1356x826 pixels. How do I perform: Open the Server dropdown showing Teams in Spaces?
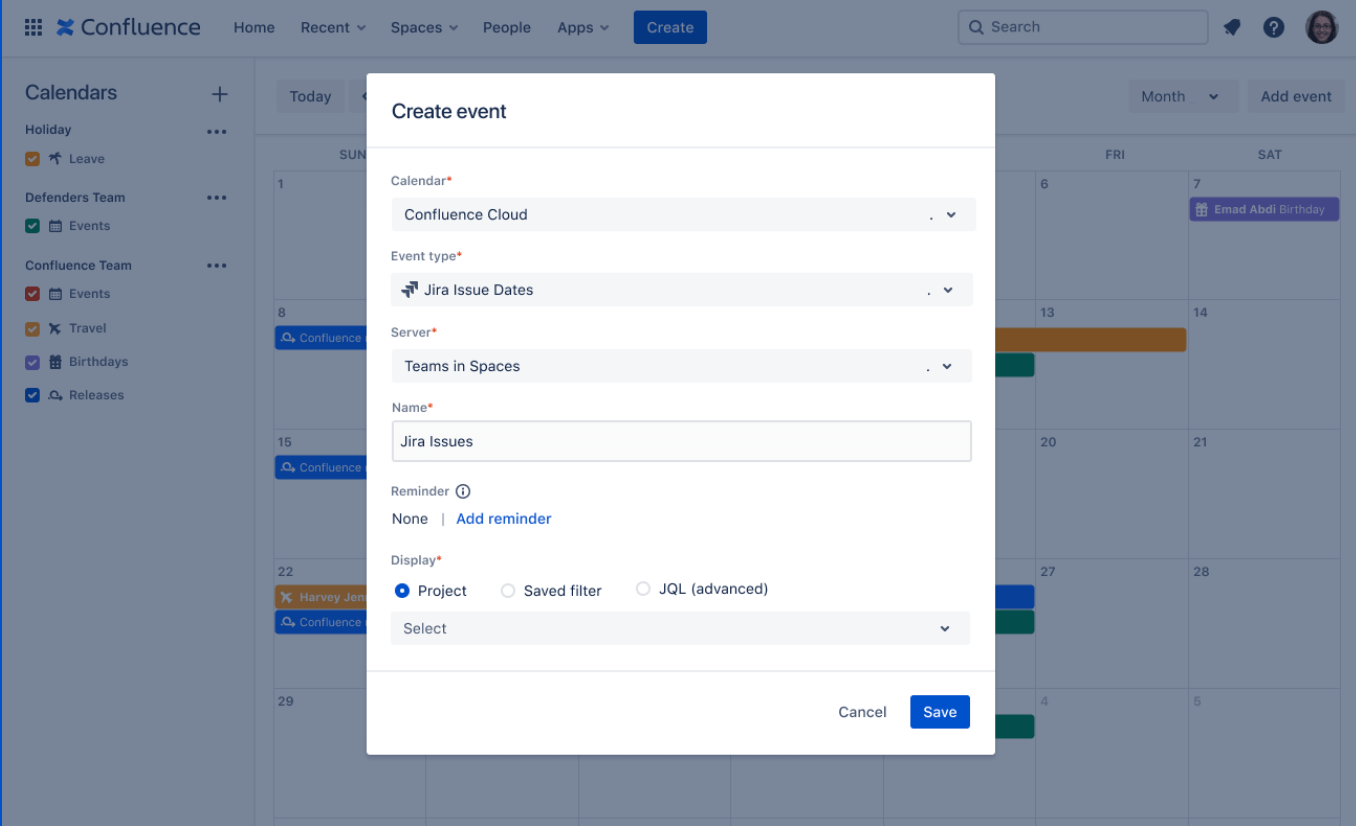coord(682,366)
